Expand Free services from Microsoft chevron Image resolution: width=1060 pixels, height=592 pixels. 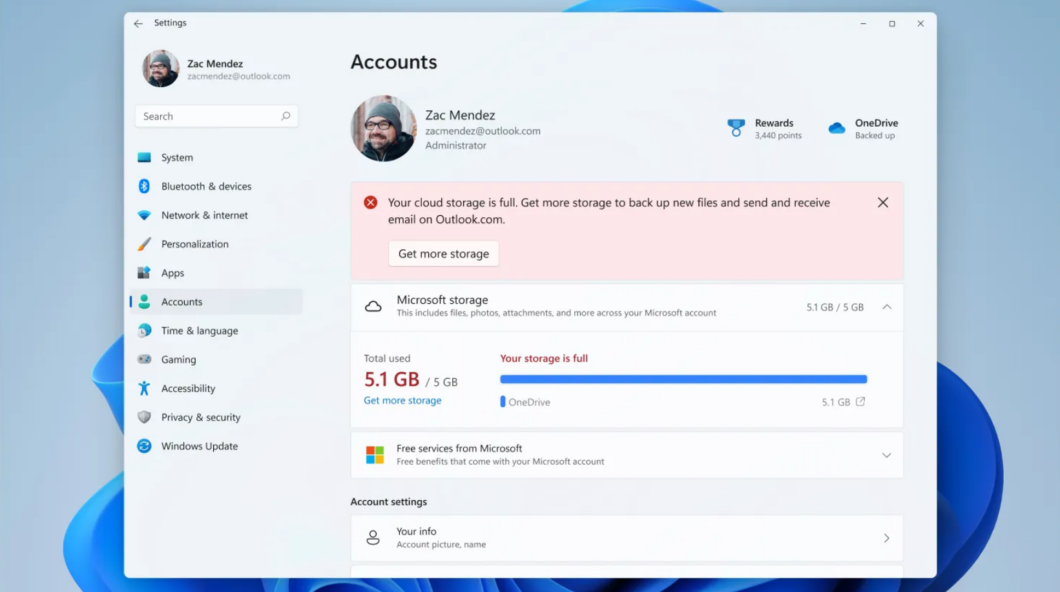click(886, 455)
